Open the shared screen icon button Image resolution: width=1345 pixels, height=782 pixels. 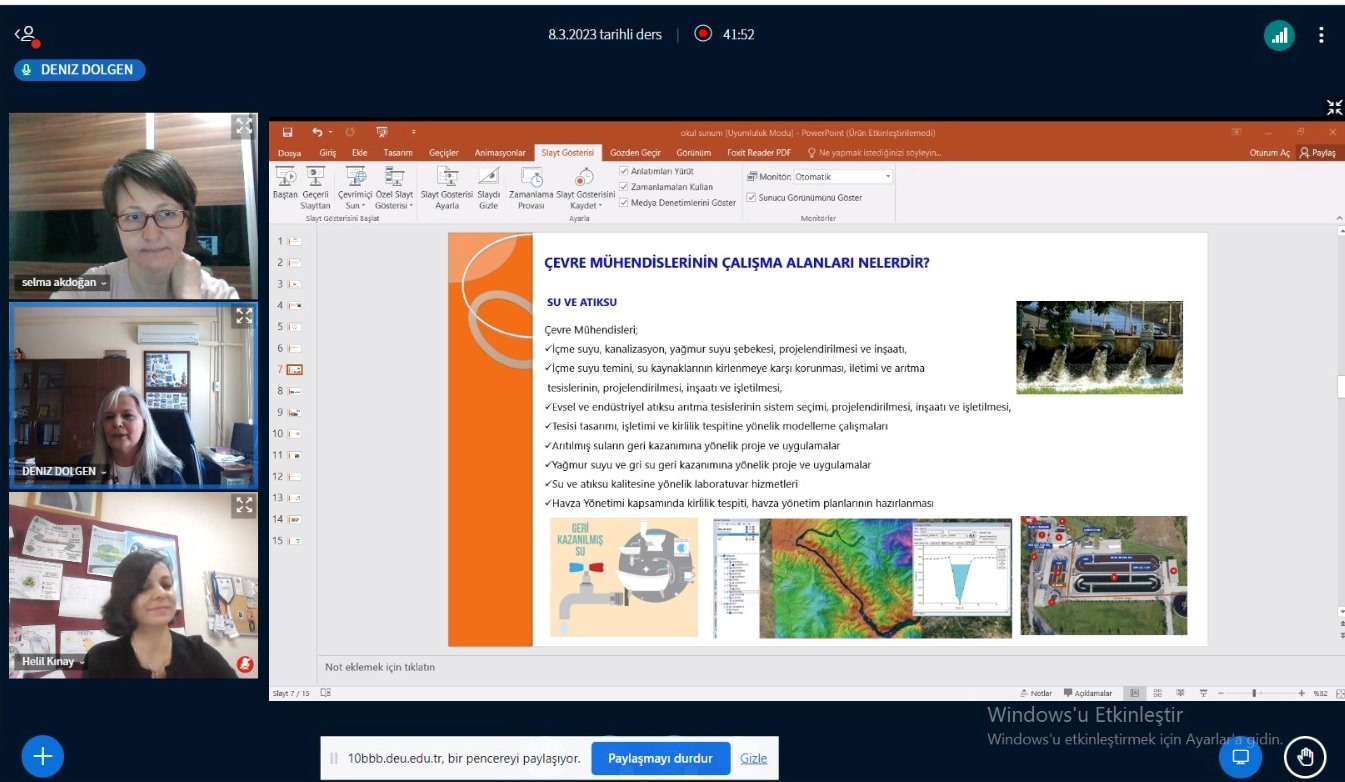1240,756
